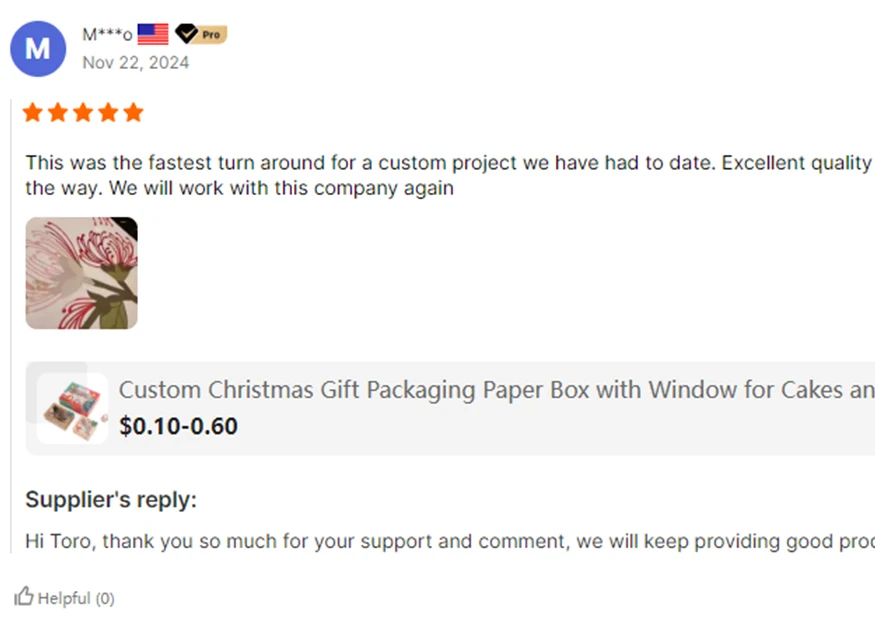Open the flower review photo thumbnail
Image resolution: width=875 pixels, height=625 pixels.
pos(81,273)
